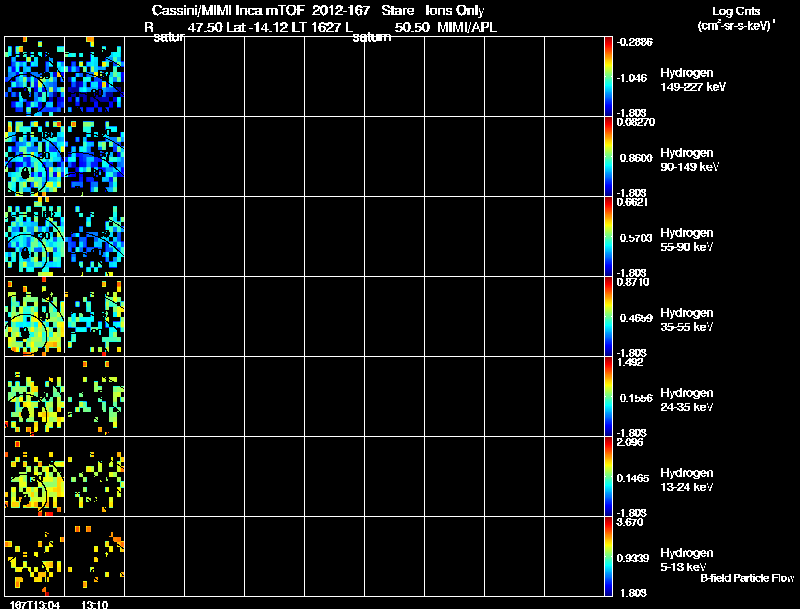Image resolution: width=800 pixels, height=609 pixels.
Task: Click the 'Hydrogen 24-35 keV' label
Action: point(687,400)
